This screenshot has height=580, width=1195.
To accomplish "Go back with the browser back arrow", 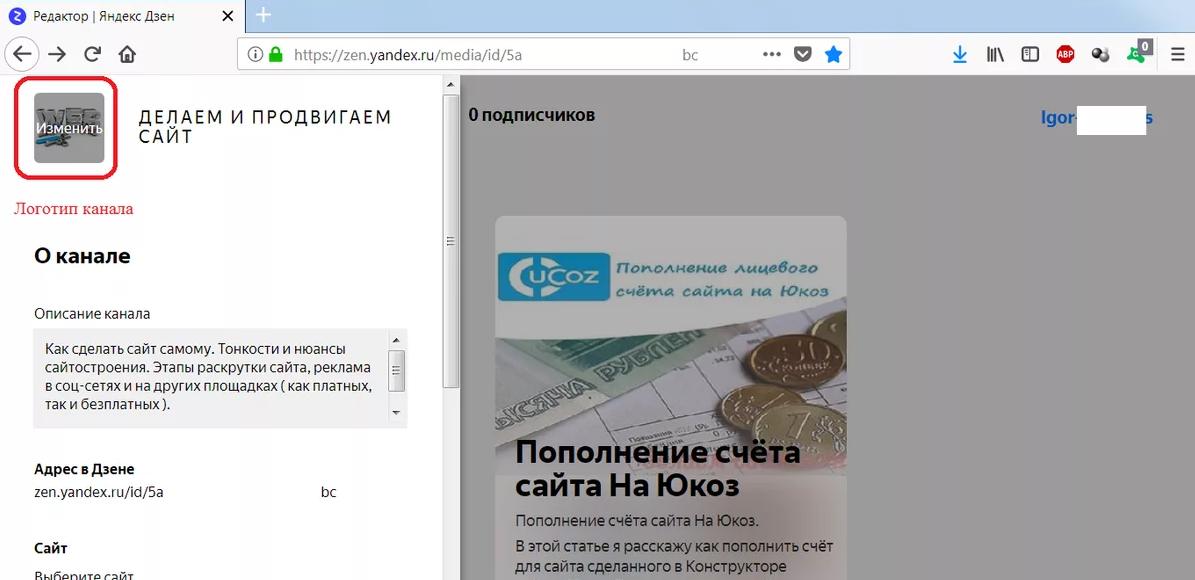I will coord(22,54).
